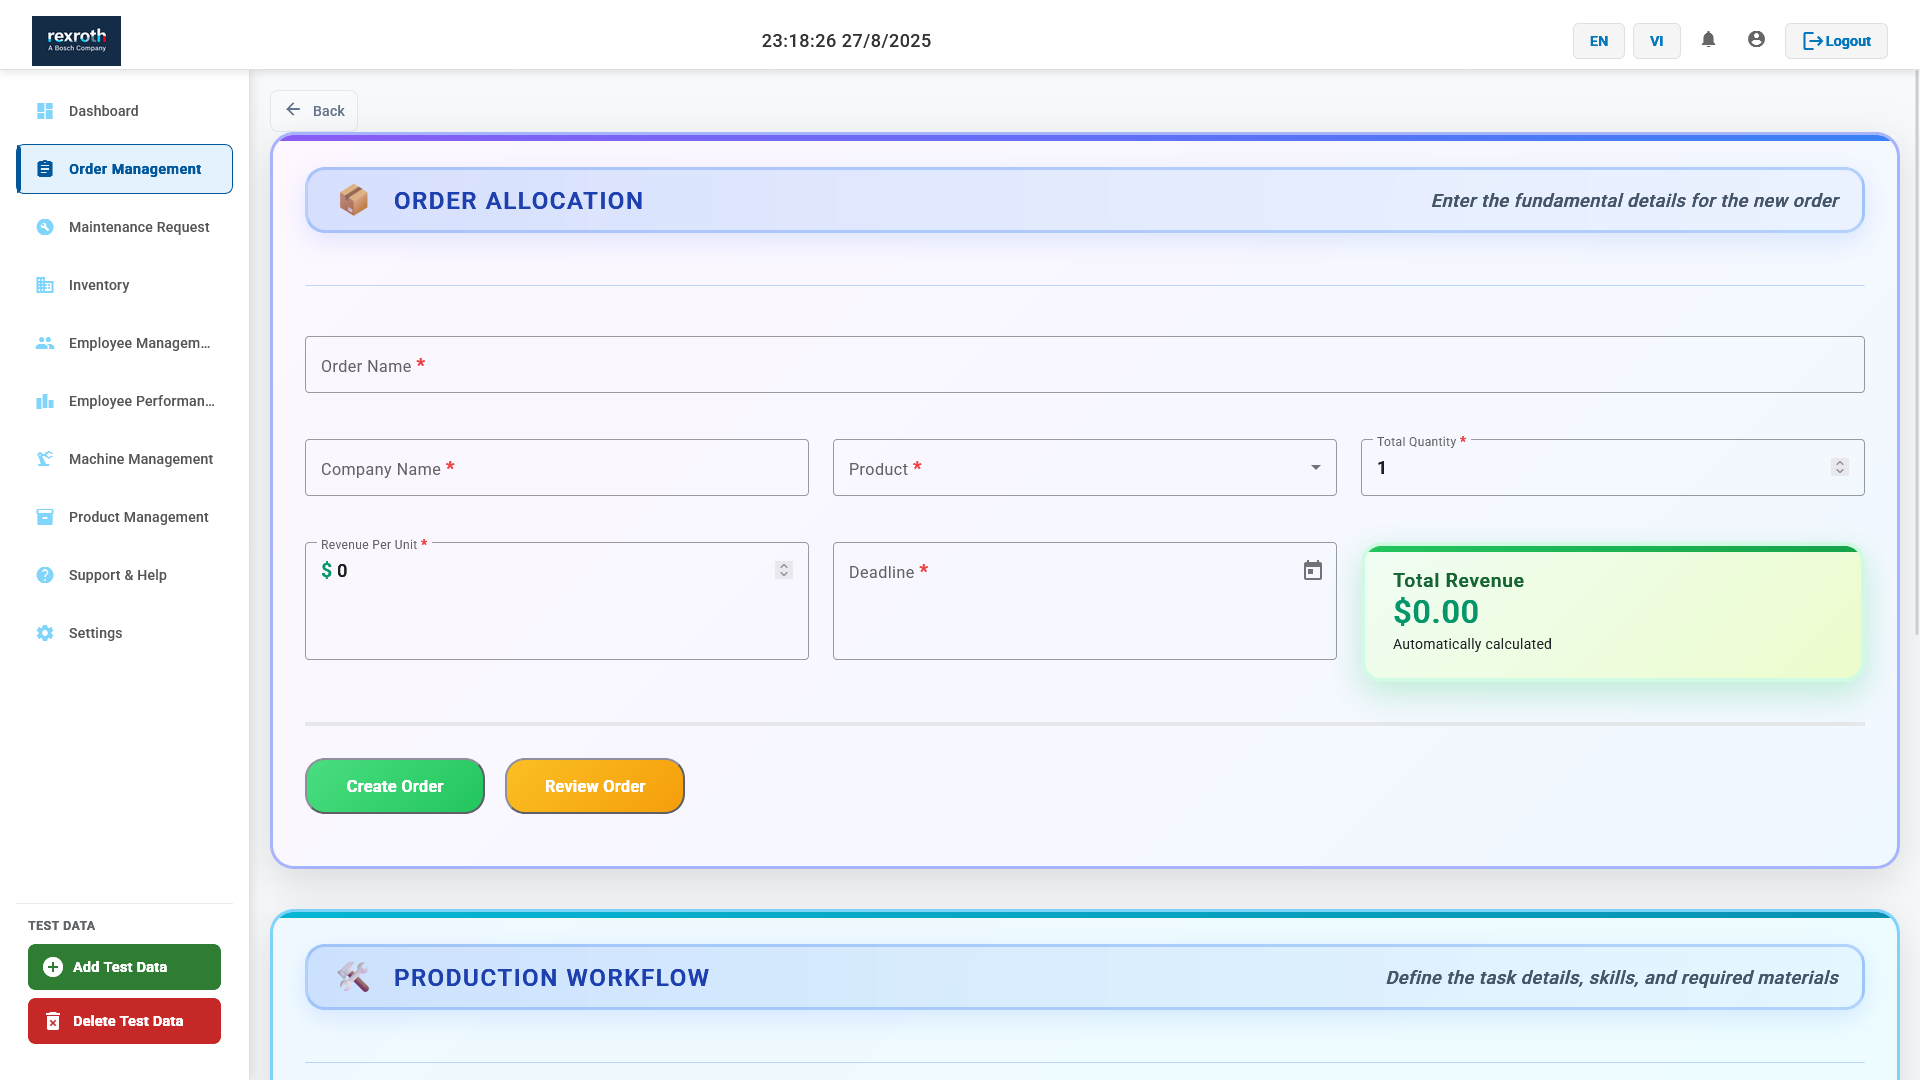Image resolution: width=1920 pixels, height=1080 pixels.
Task: Focus the Order Name input field
Action: click(x=1084, y=365)
